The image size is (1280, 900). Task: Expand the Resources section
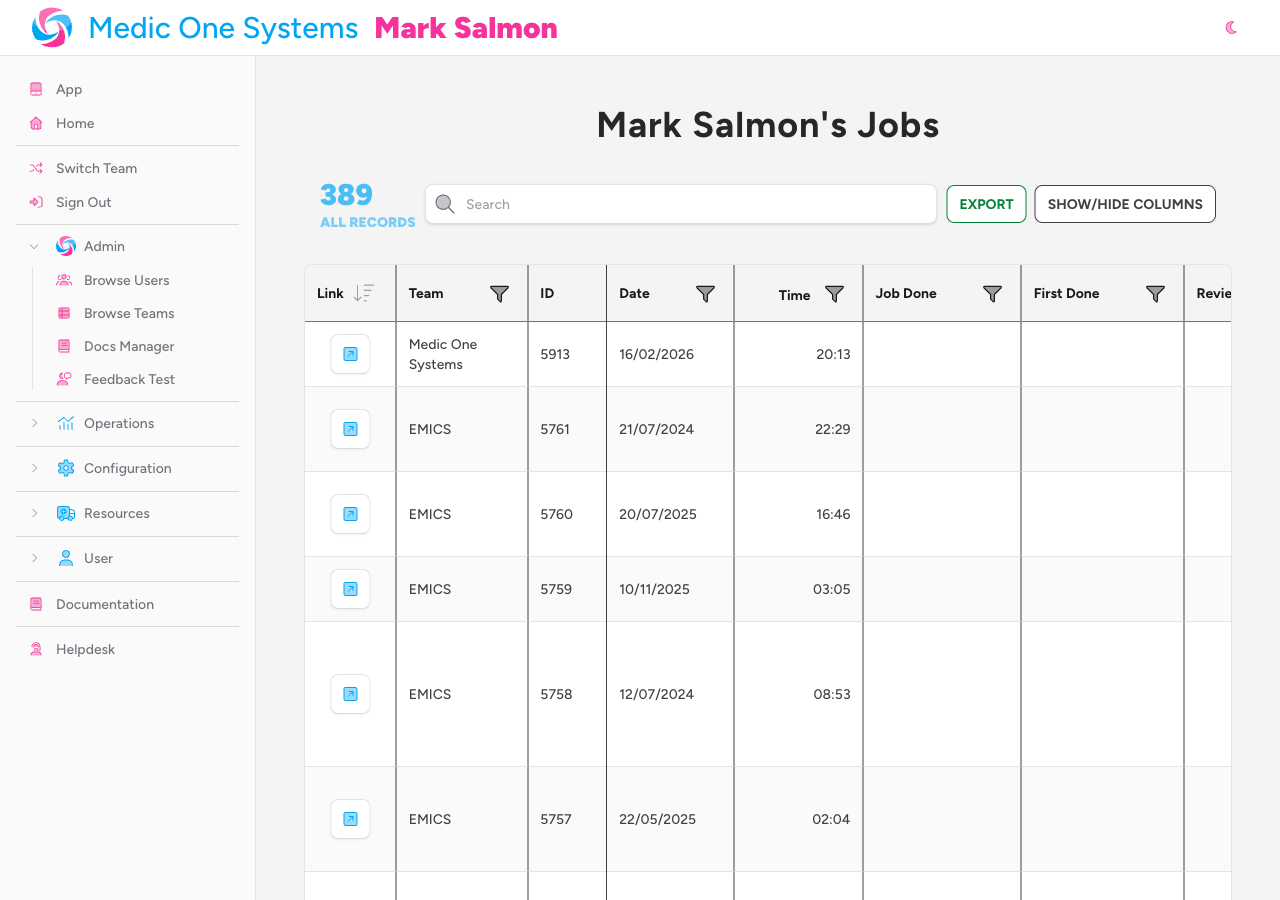(33, 514)
